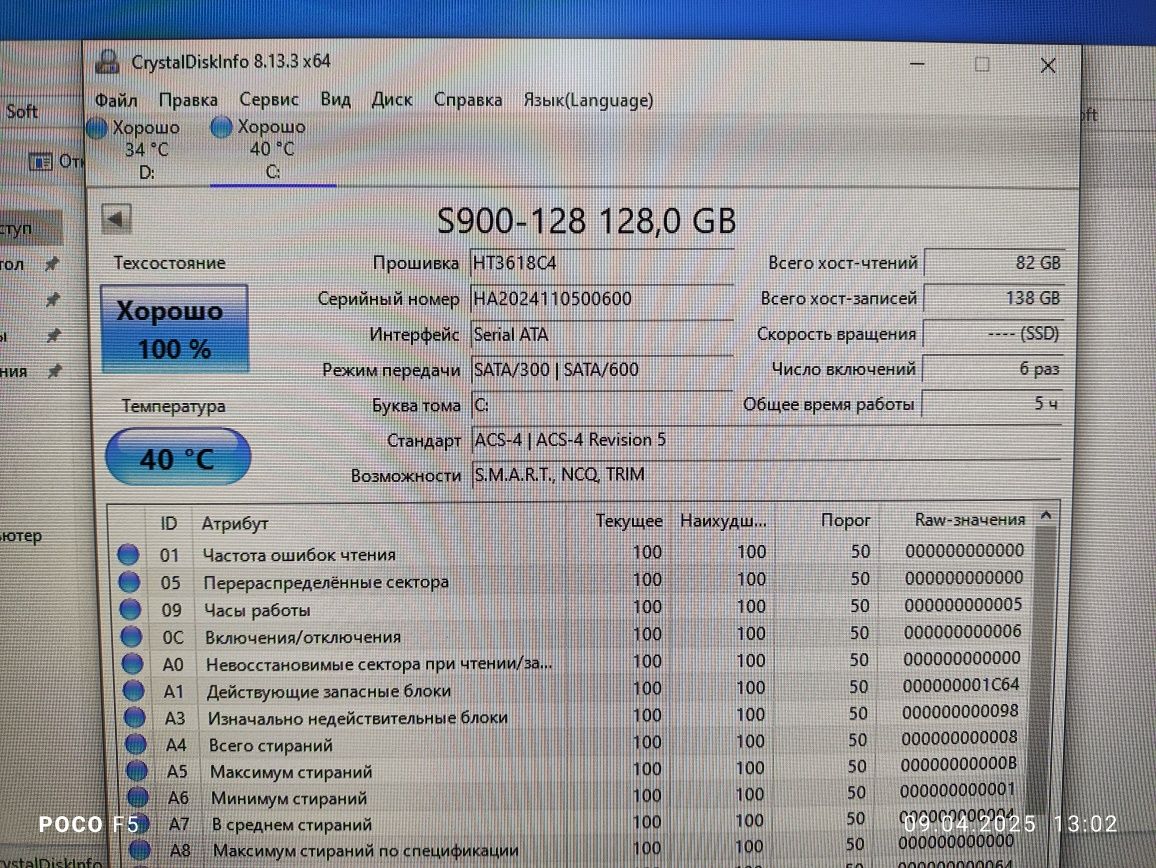Image resolution: width=1156 pixels, height=868 pixels.
Task: Click the serial number field HA2024110500600
Action: point(602,299)
